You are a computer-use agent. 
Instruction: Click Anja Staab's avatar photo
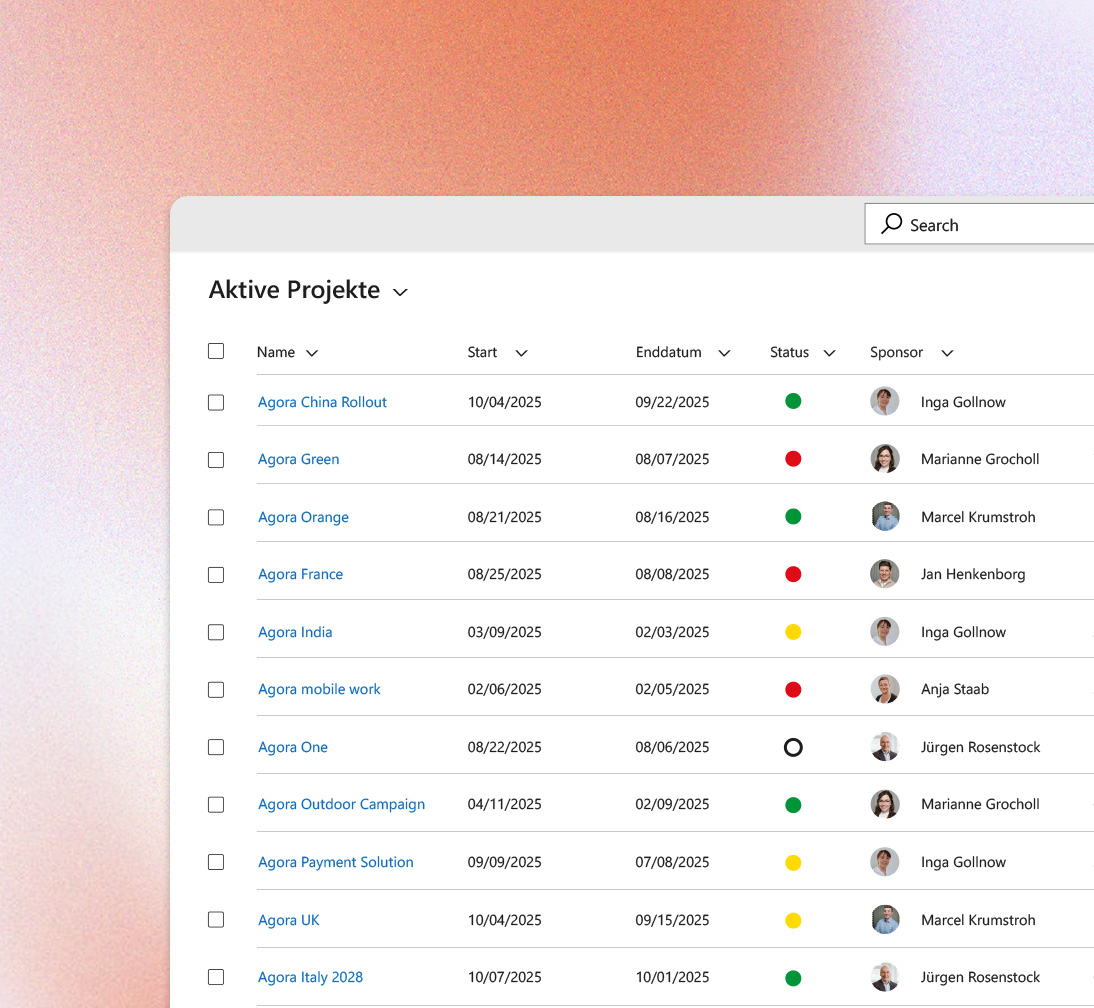pos(885,689)
